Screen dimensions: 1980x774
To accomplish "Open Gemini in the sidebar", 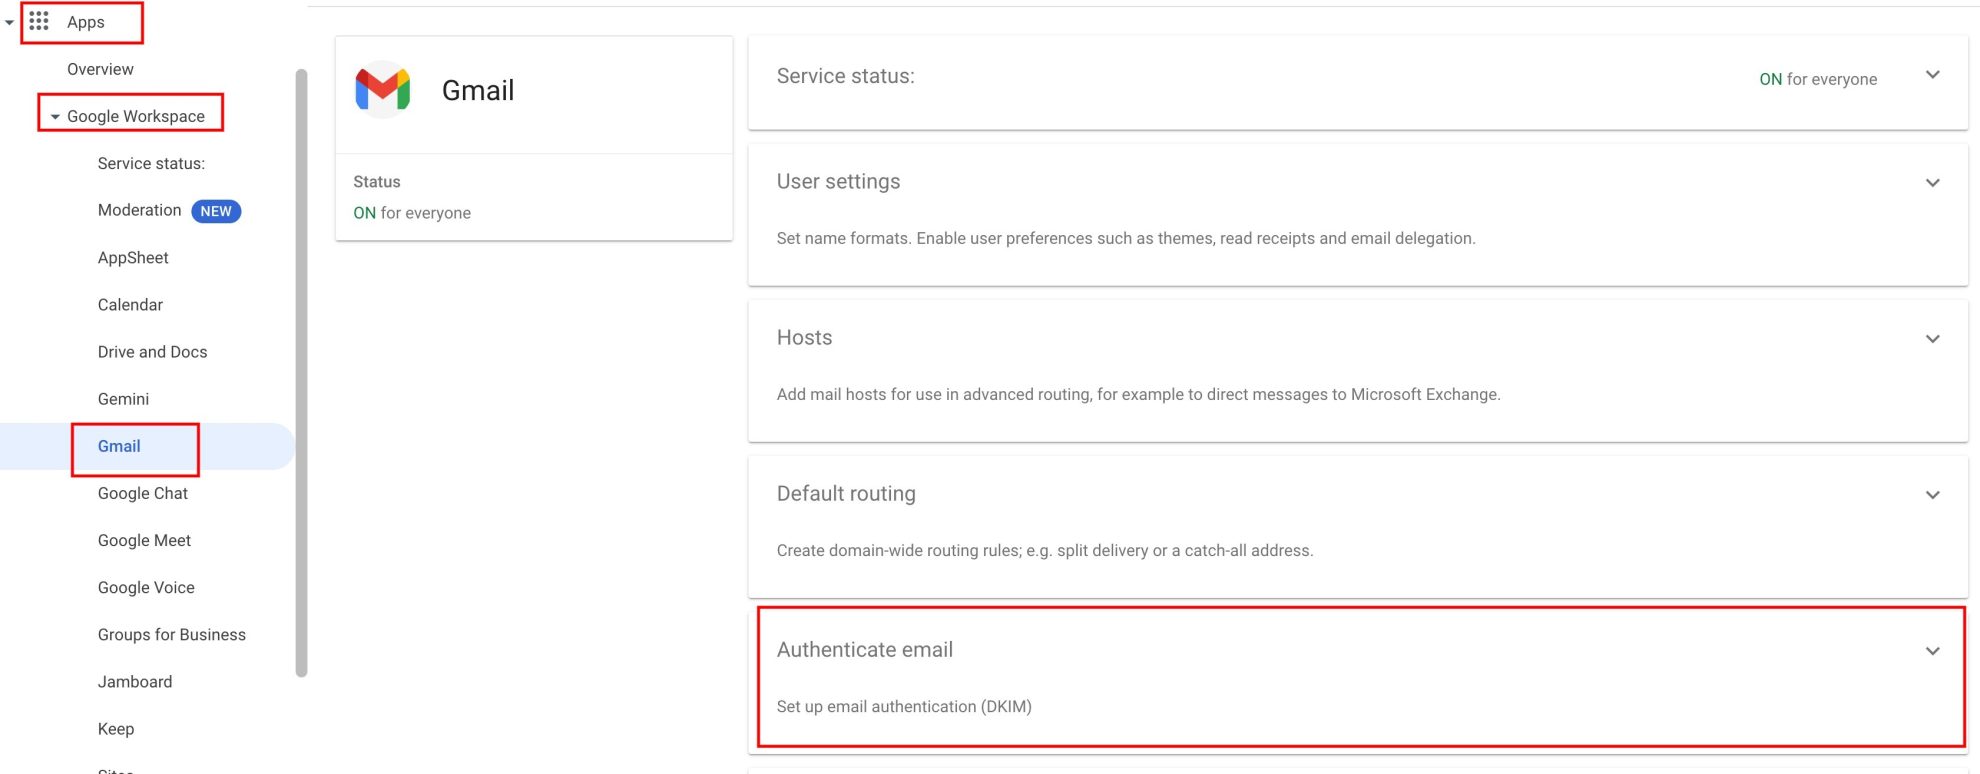I will 123,399.
